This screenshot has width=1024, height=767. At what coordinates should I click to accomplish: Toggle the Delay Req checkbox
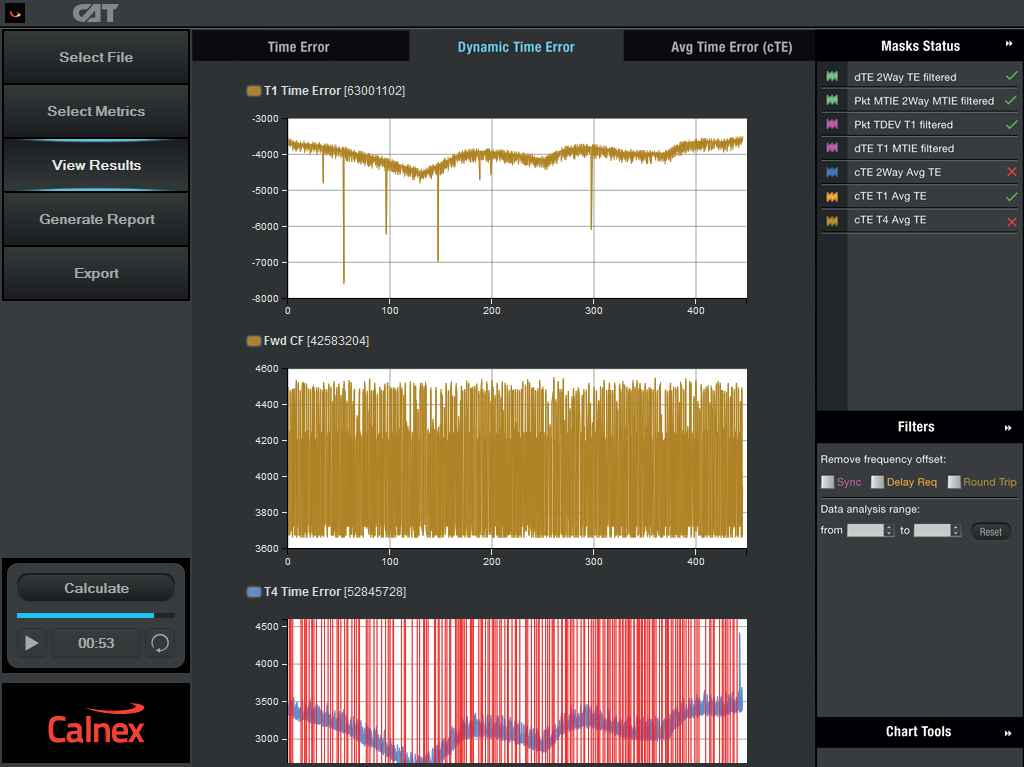(877, 482)
